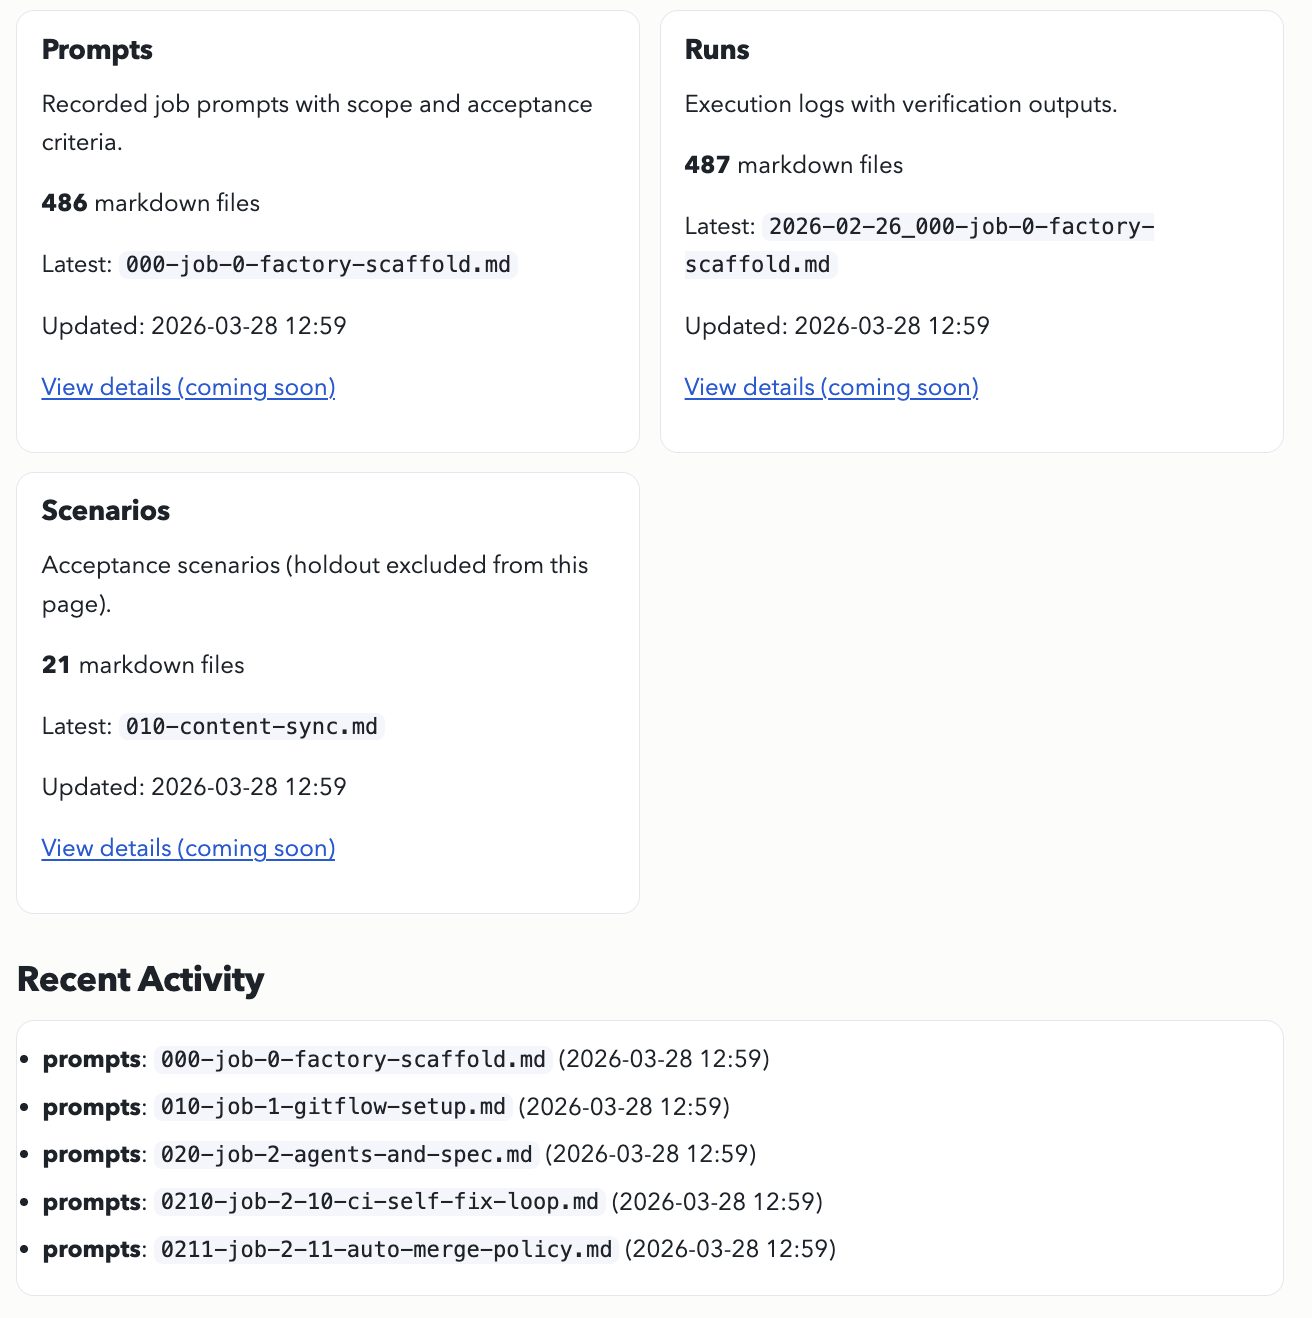Click the Runs card heading
The width and height of the screenshot is (1312, 1318).
coord(716,49)
